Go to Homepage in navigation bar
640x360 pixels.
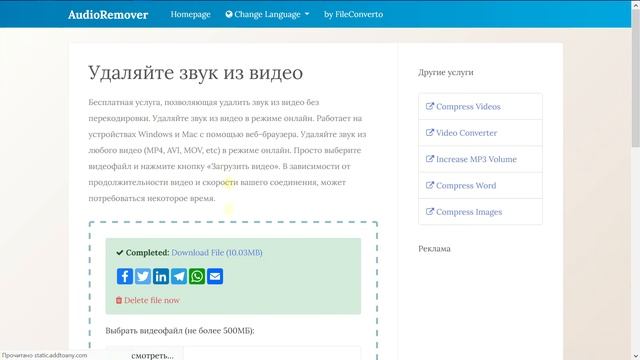pyautogui.click(x=191, y=14)
